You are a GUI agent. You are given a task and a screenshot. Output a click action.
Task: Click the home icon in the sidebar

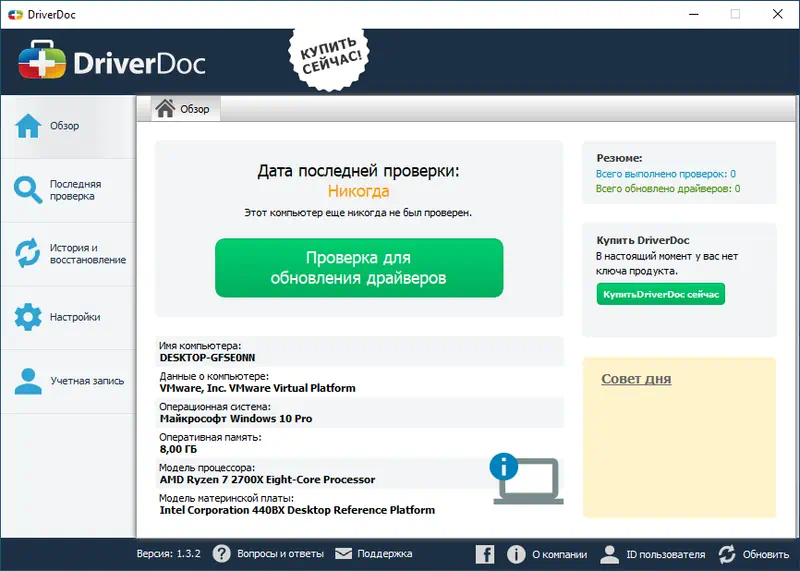point(28,126)
